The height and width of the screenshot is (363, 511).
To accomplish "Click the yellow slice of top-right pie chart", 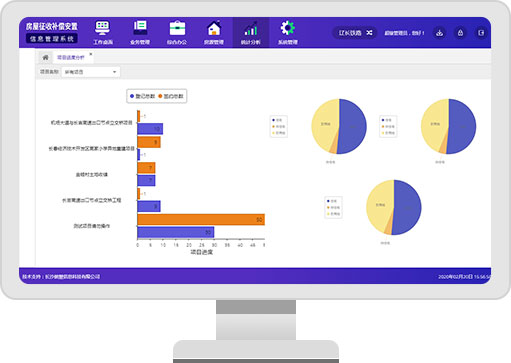I will (x=434, y=124).
